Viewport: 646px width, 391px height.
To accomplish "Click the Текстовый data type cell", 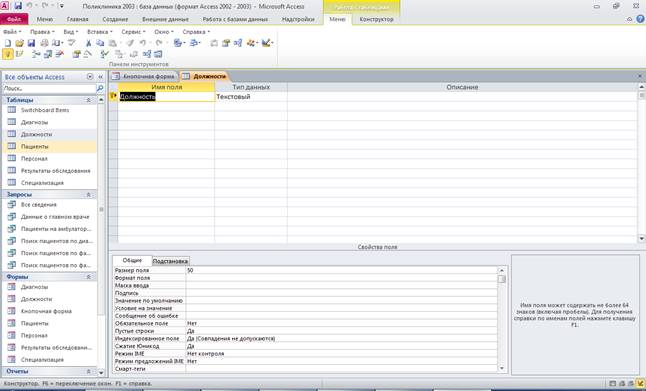I will [251, 96].
